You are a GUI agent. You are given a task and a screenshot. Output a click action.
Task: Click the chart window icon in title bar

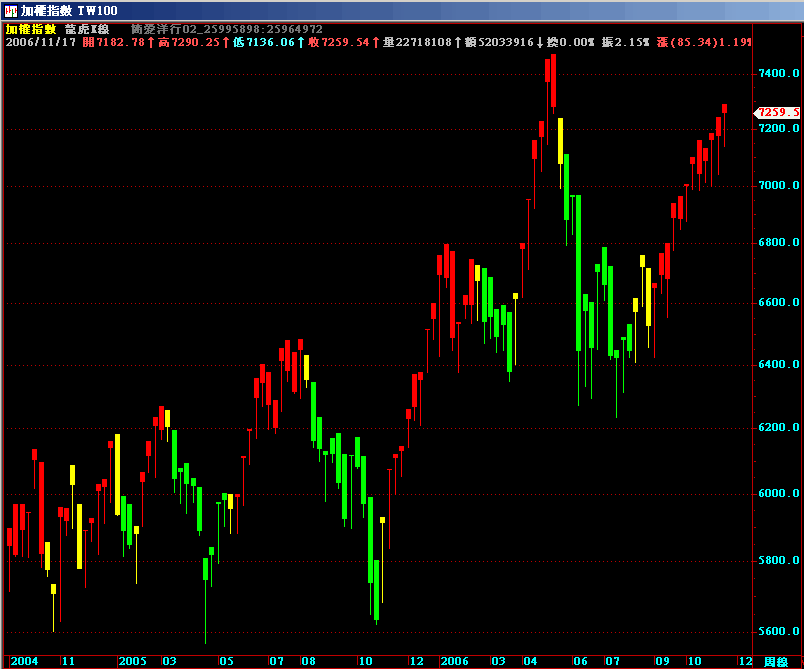[10, 10]
